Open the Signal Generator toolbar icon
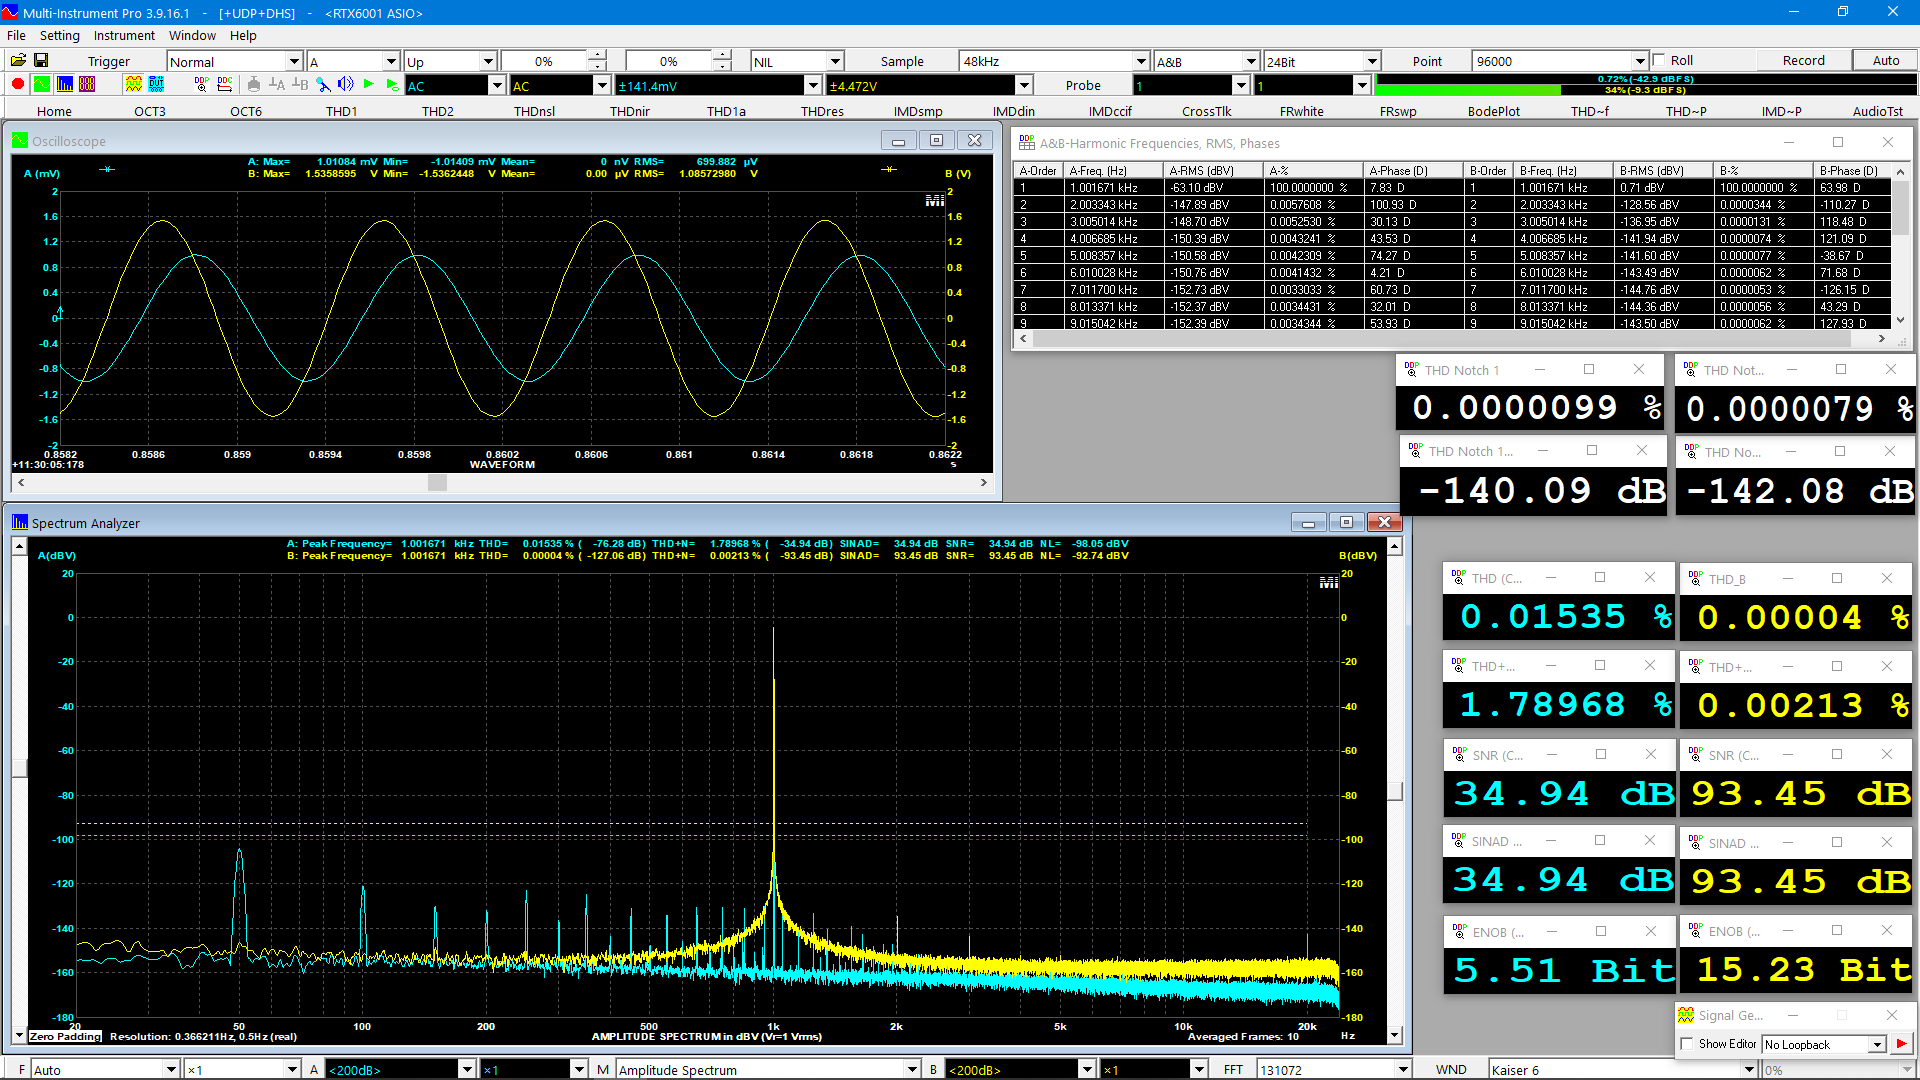 (134, 84)
